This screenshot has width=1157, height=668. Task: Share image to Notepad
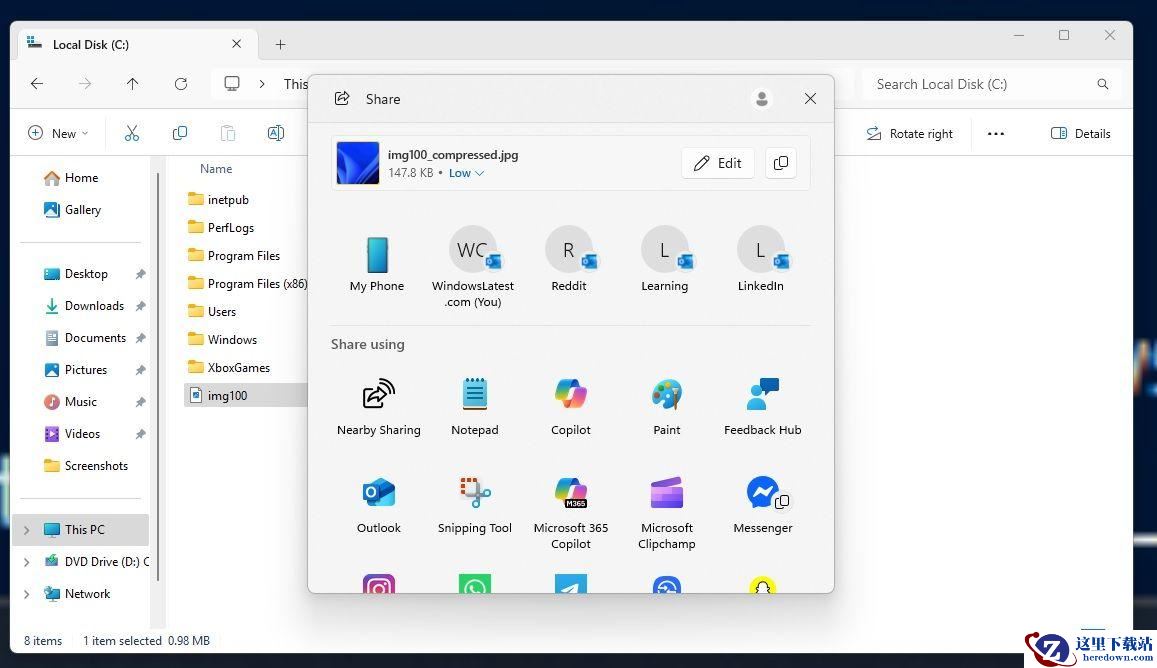click(474, 407)
